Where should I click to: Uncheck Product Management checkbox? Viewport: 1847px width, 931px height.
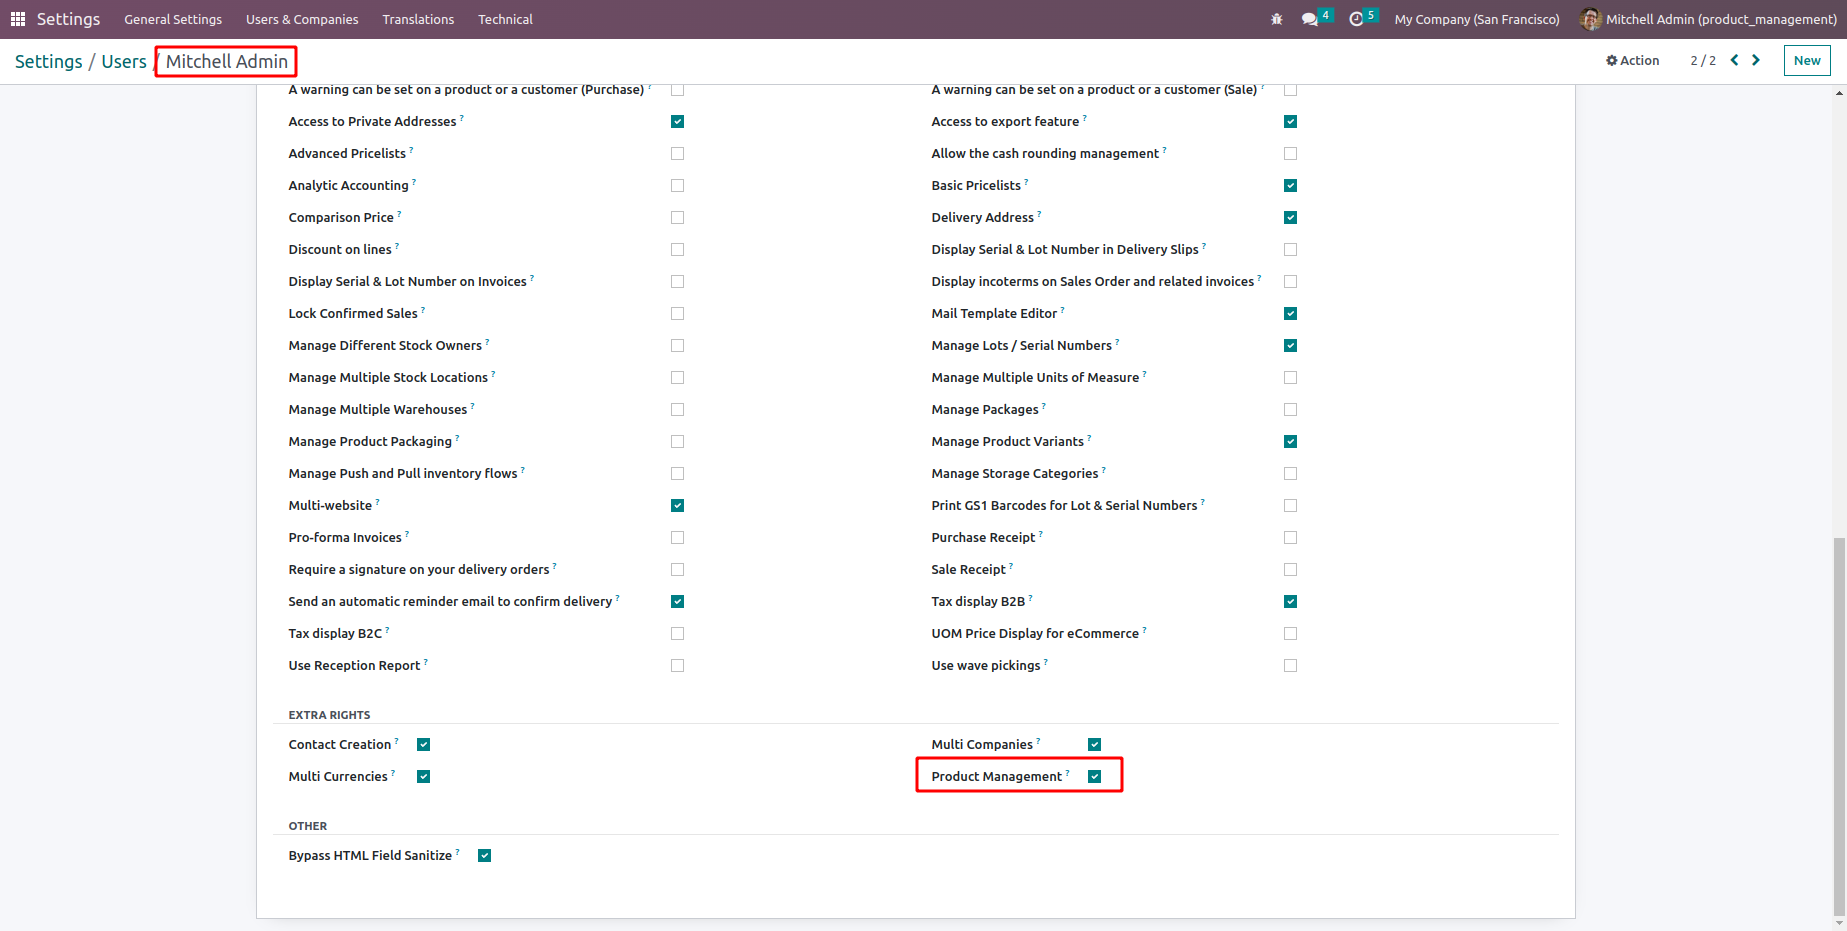tap(1095, 776)
